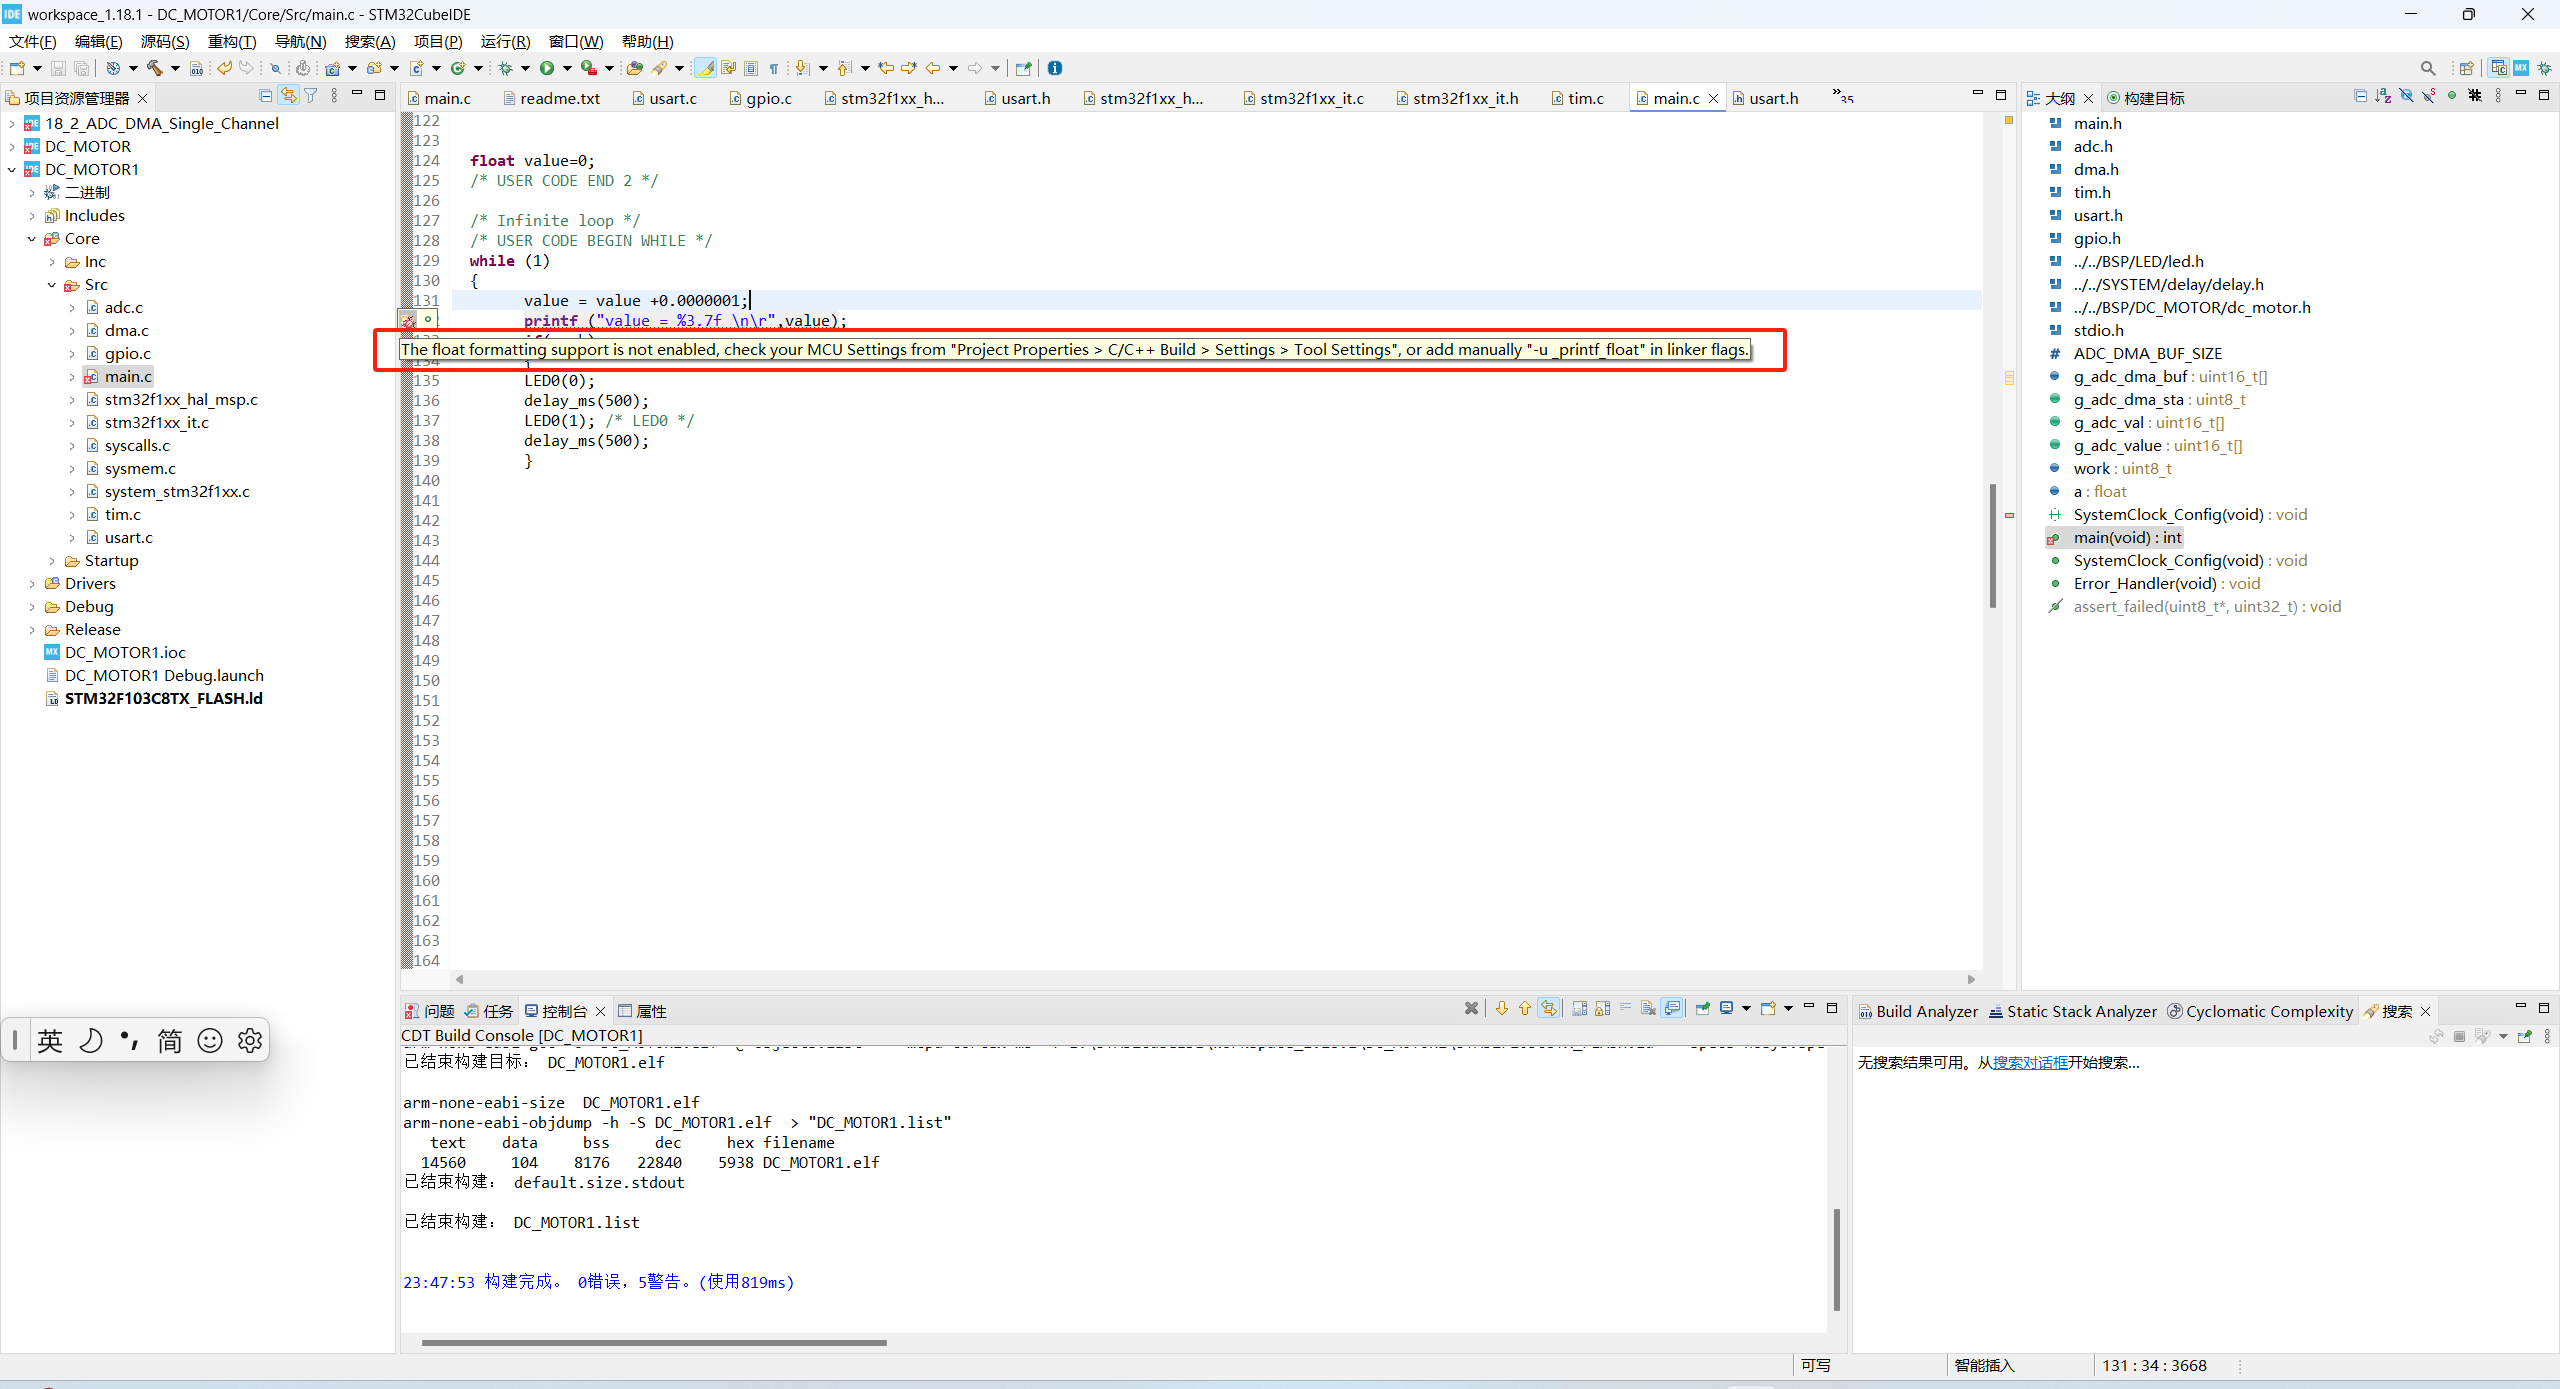Click the 搜索对话框 link in search panel
The height and width of the screenshot is (1389, 2560).
pos(2030,1062)
